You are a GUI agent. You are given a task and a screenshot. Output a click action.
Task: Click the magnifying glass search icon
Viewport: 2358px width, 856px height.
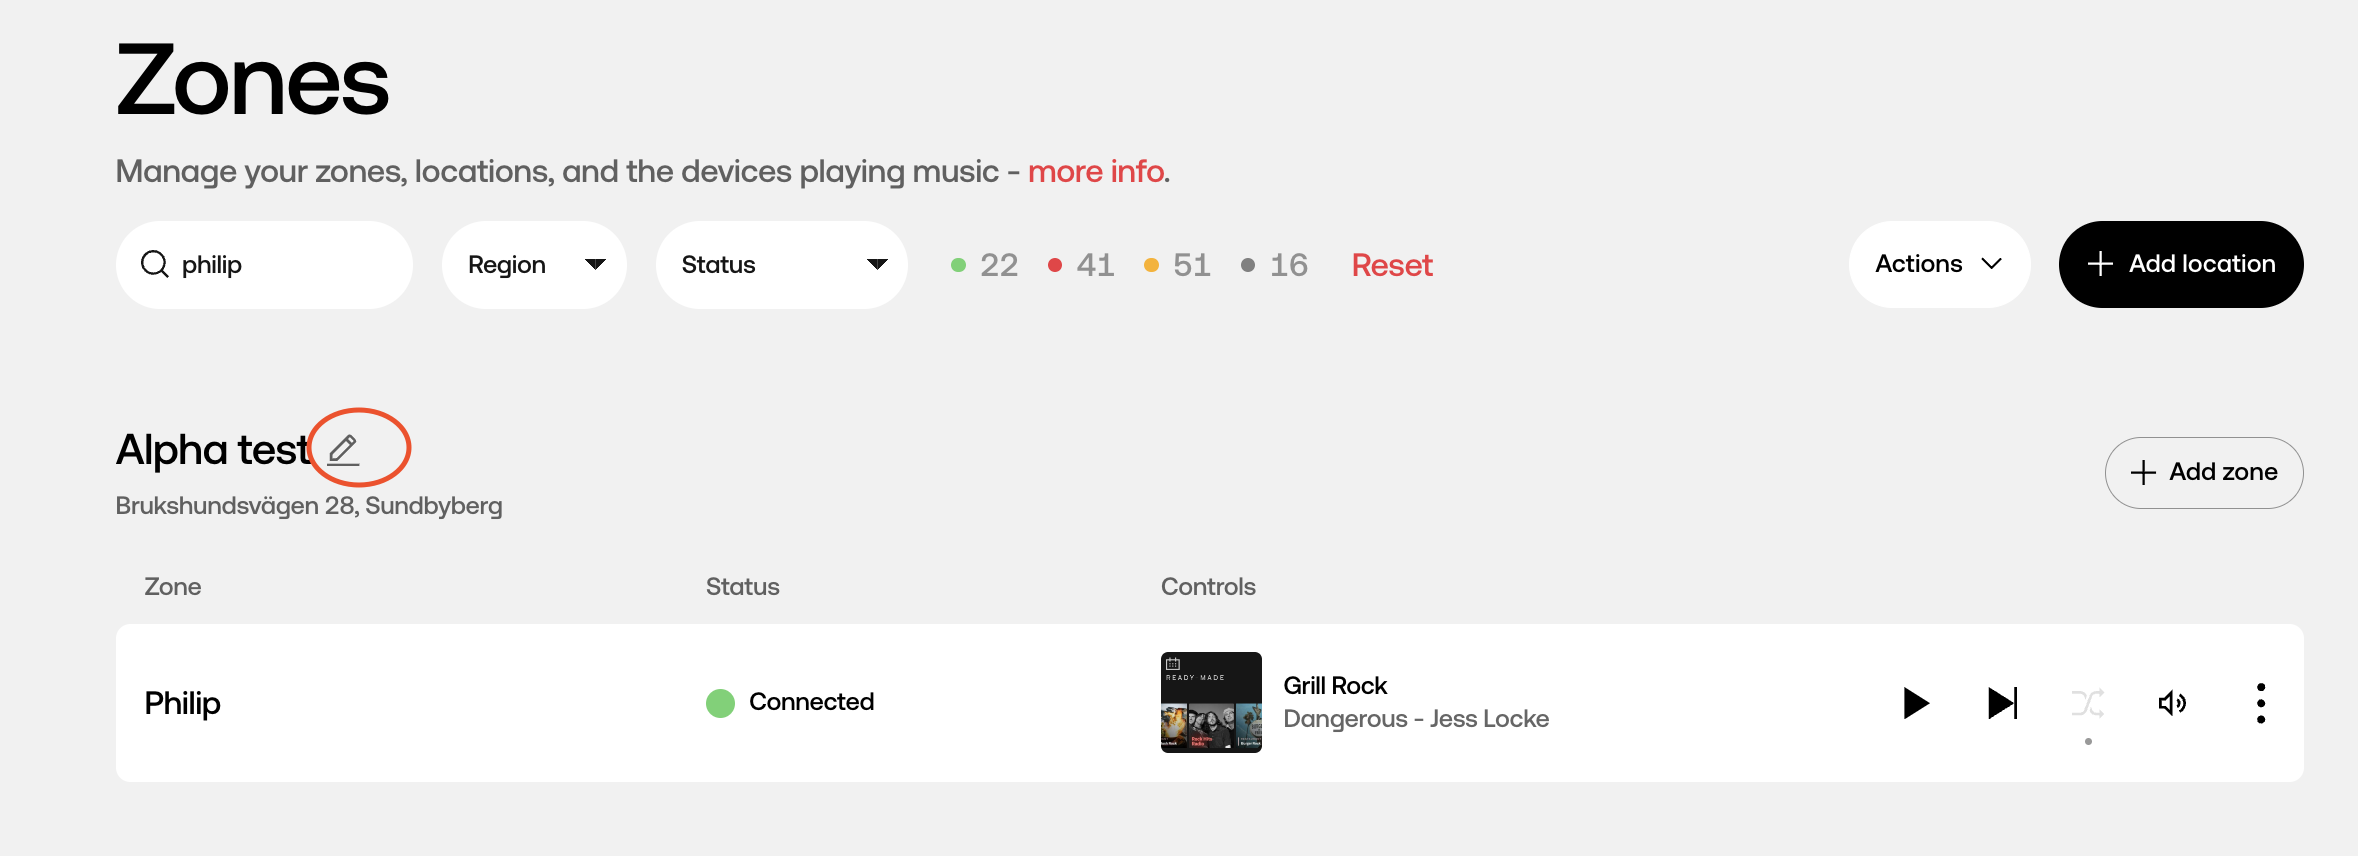pos(154,264)
